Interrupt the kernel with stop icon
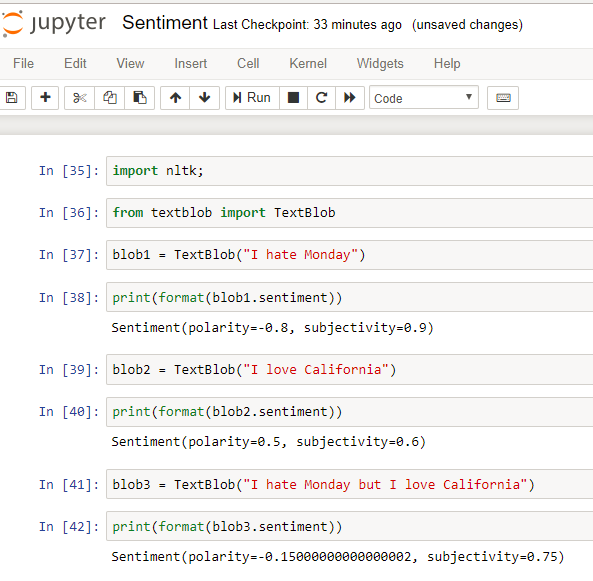593x581 pixels. [293, 98]
